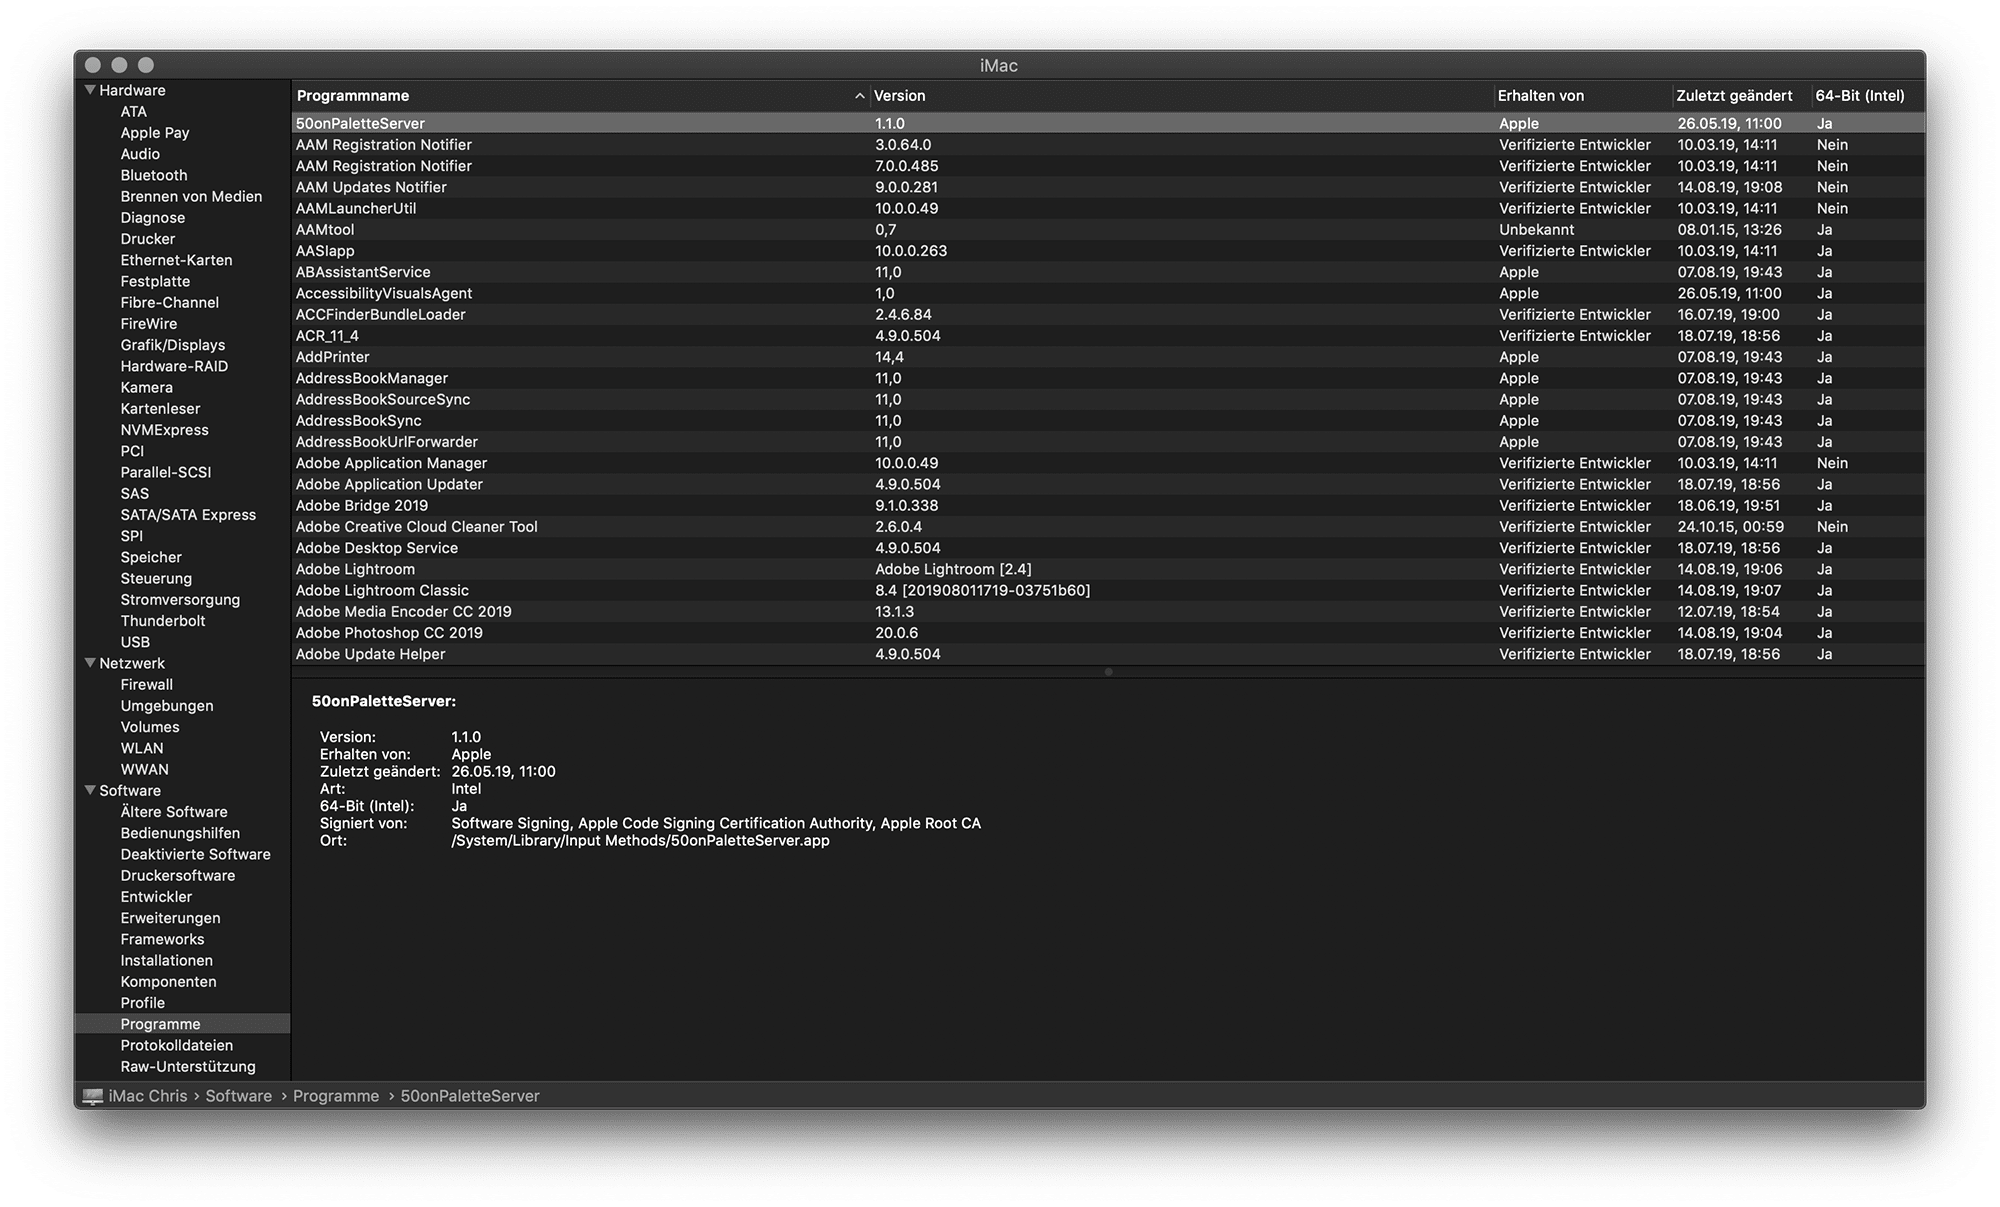Click Programme in the bottom path bar
Image resolution: width=2000 pixels, height=1207 pixels.
click(336, 1096)
